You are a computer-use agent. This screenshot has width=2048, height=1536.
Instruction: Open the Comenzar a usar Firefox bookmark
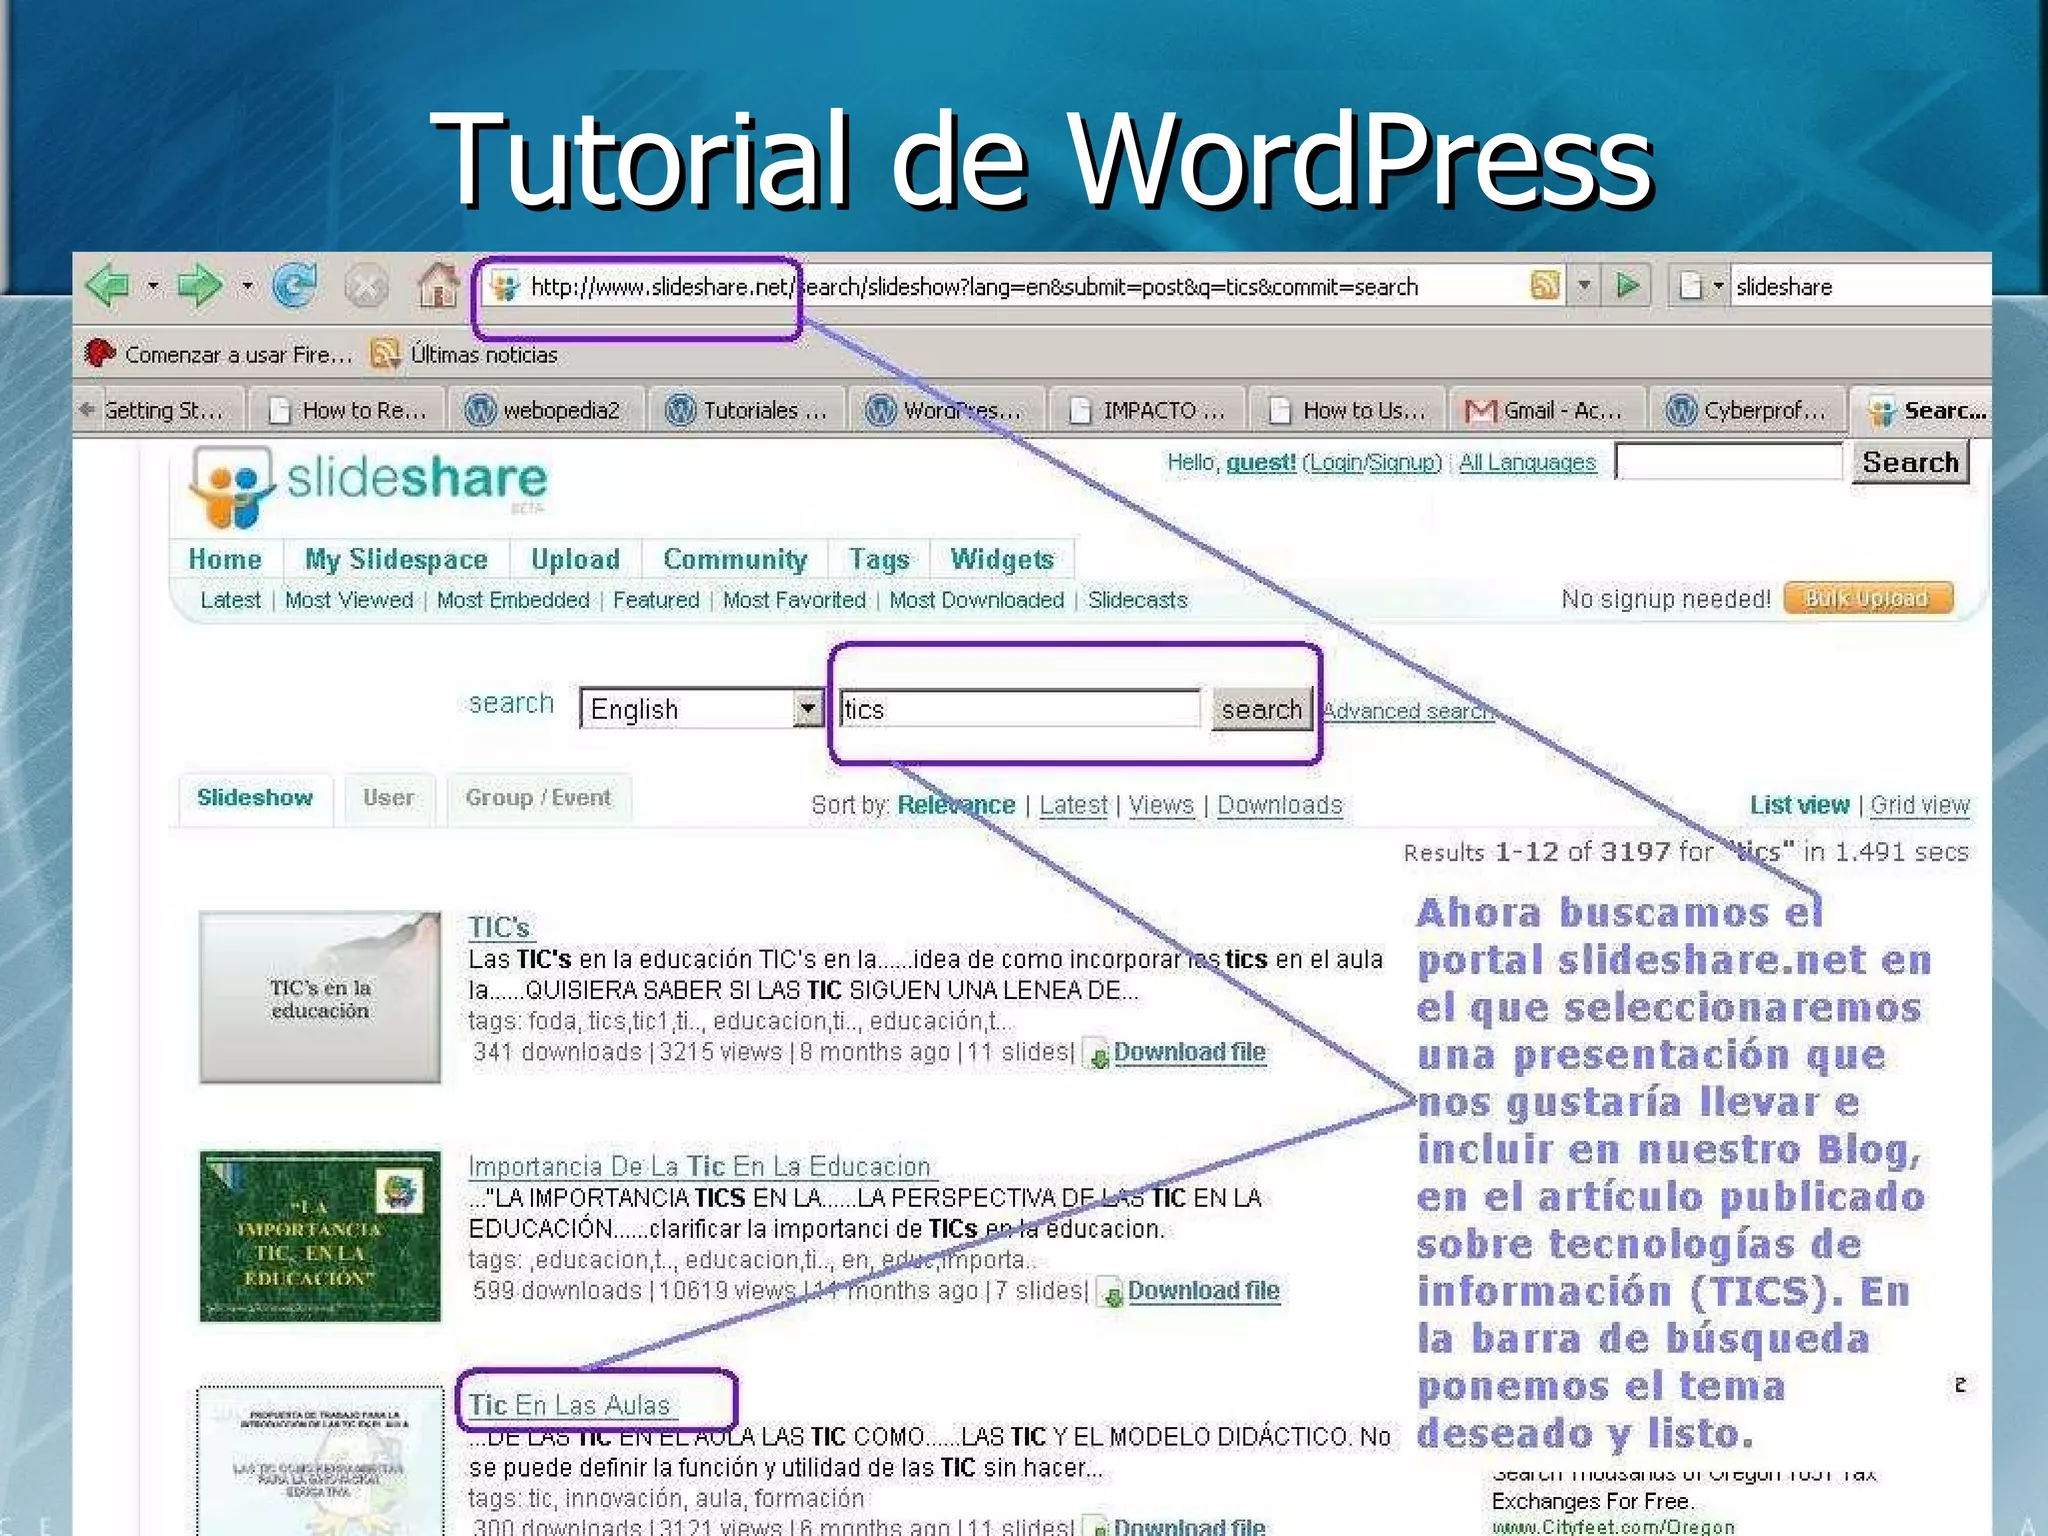[219, 354]
